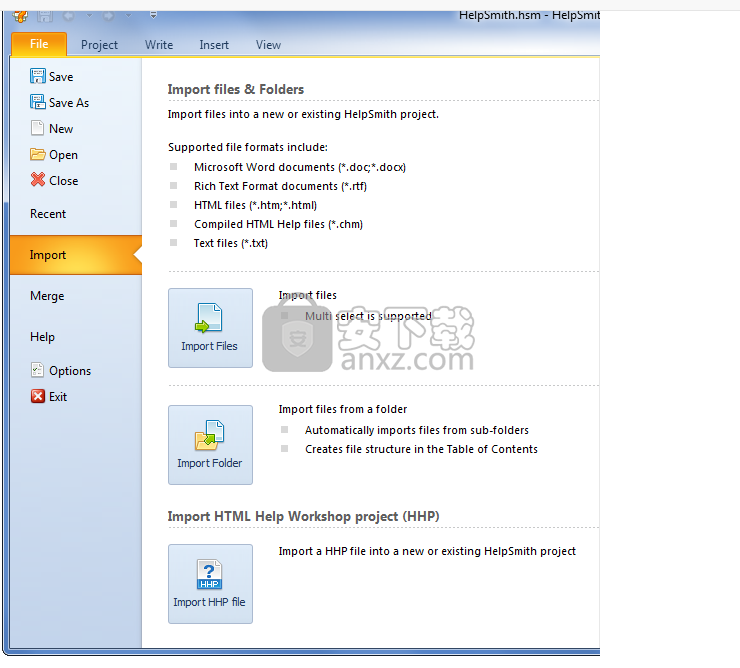Click the Back arrow in quick access toolbar

pyautogui.click(x=68, y=16)
